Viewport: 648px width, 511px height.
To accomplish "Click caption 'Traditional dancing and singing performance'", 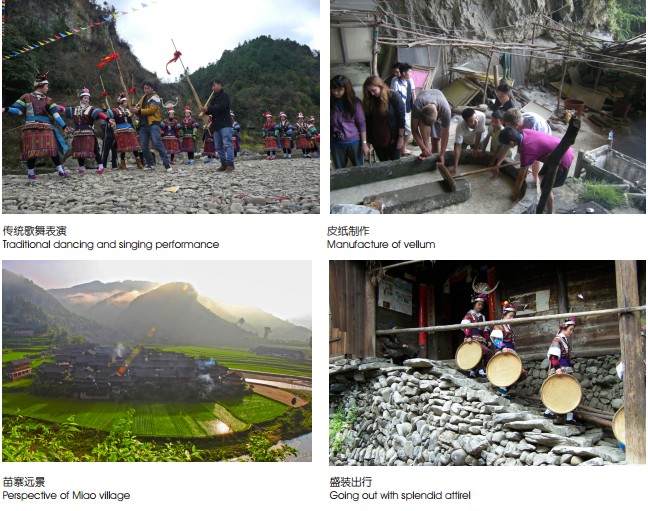I will [x=111, y=244].
